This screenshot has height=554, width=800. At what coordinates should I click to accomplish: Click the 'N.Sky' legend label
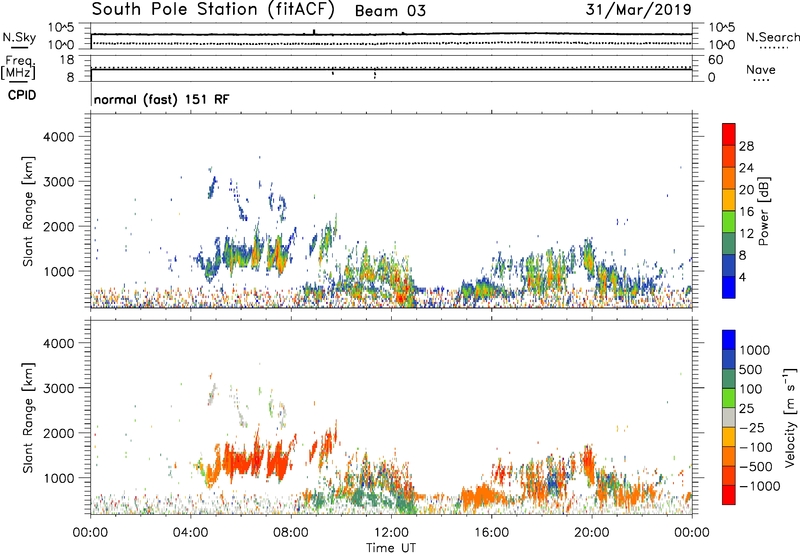point(19,37)
